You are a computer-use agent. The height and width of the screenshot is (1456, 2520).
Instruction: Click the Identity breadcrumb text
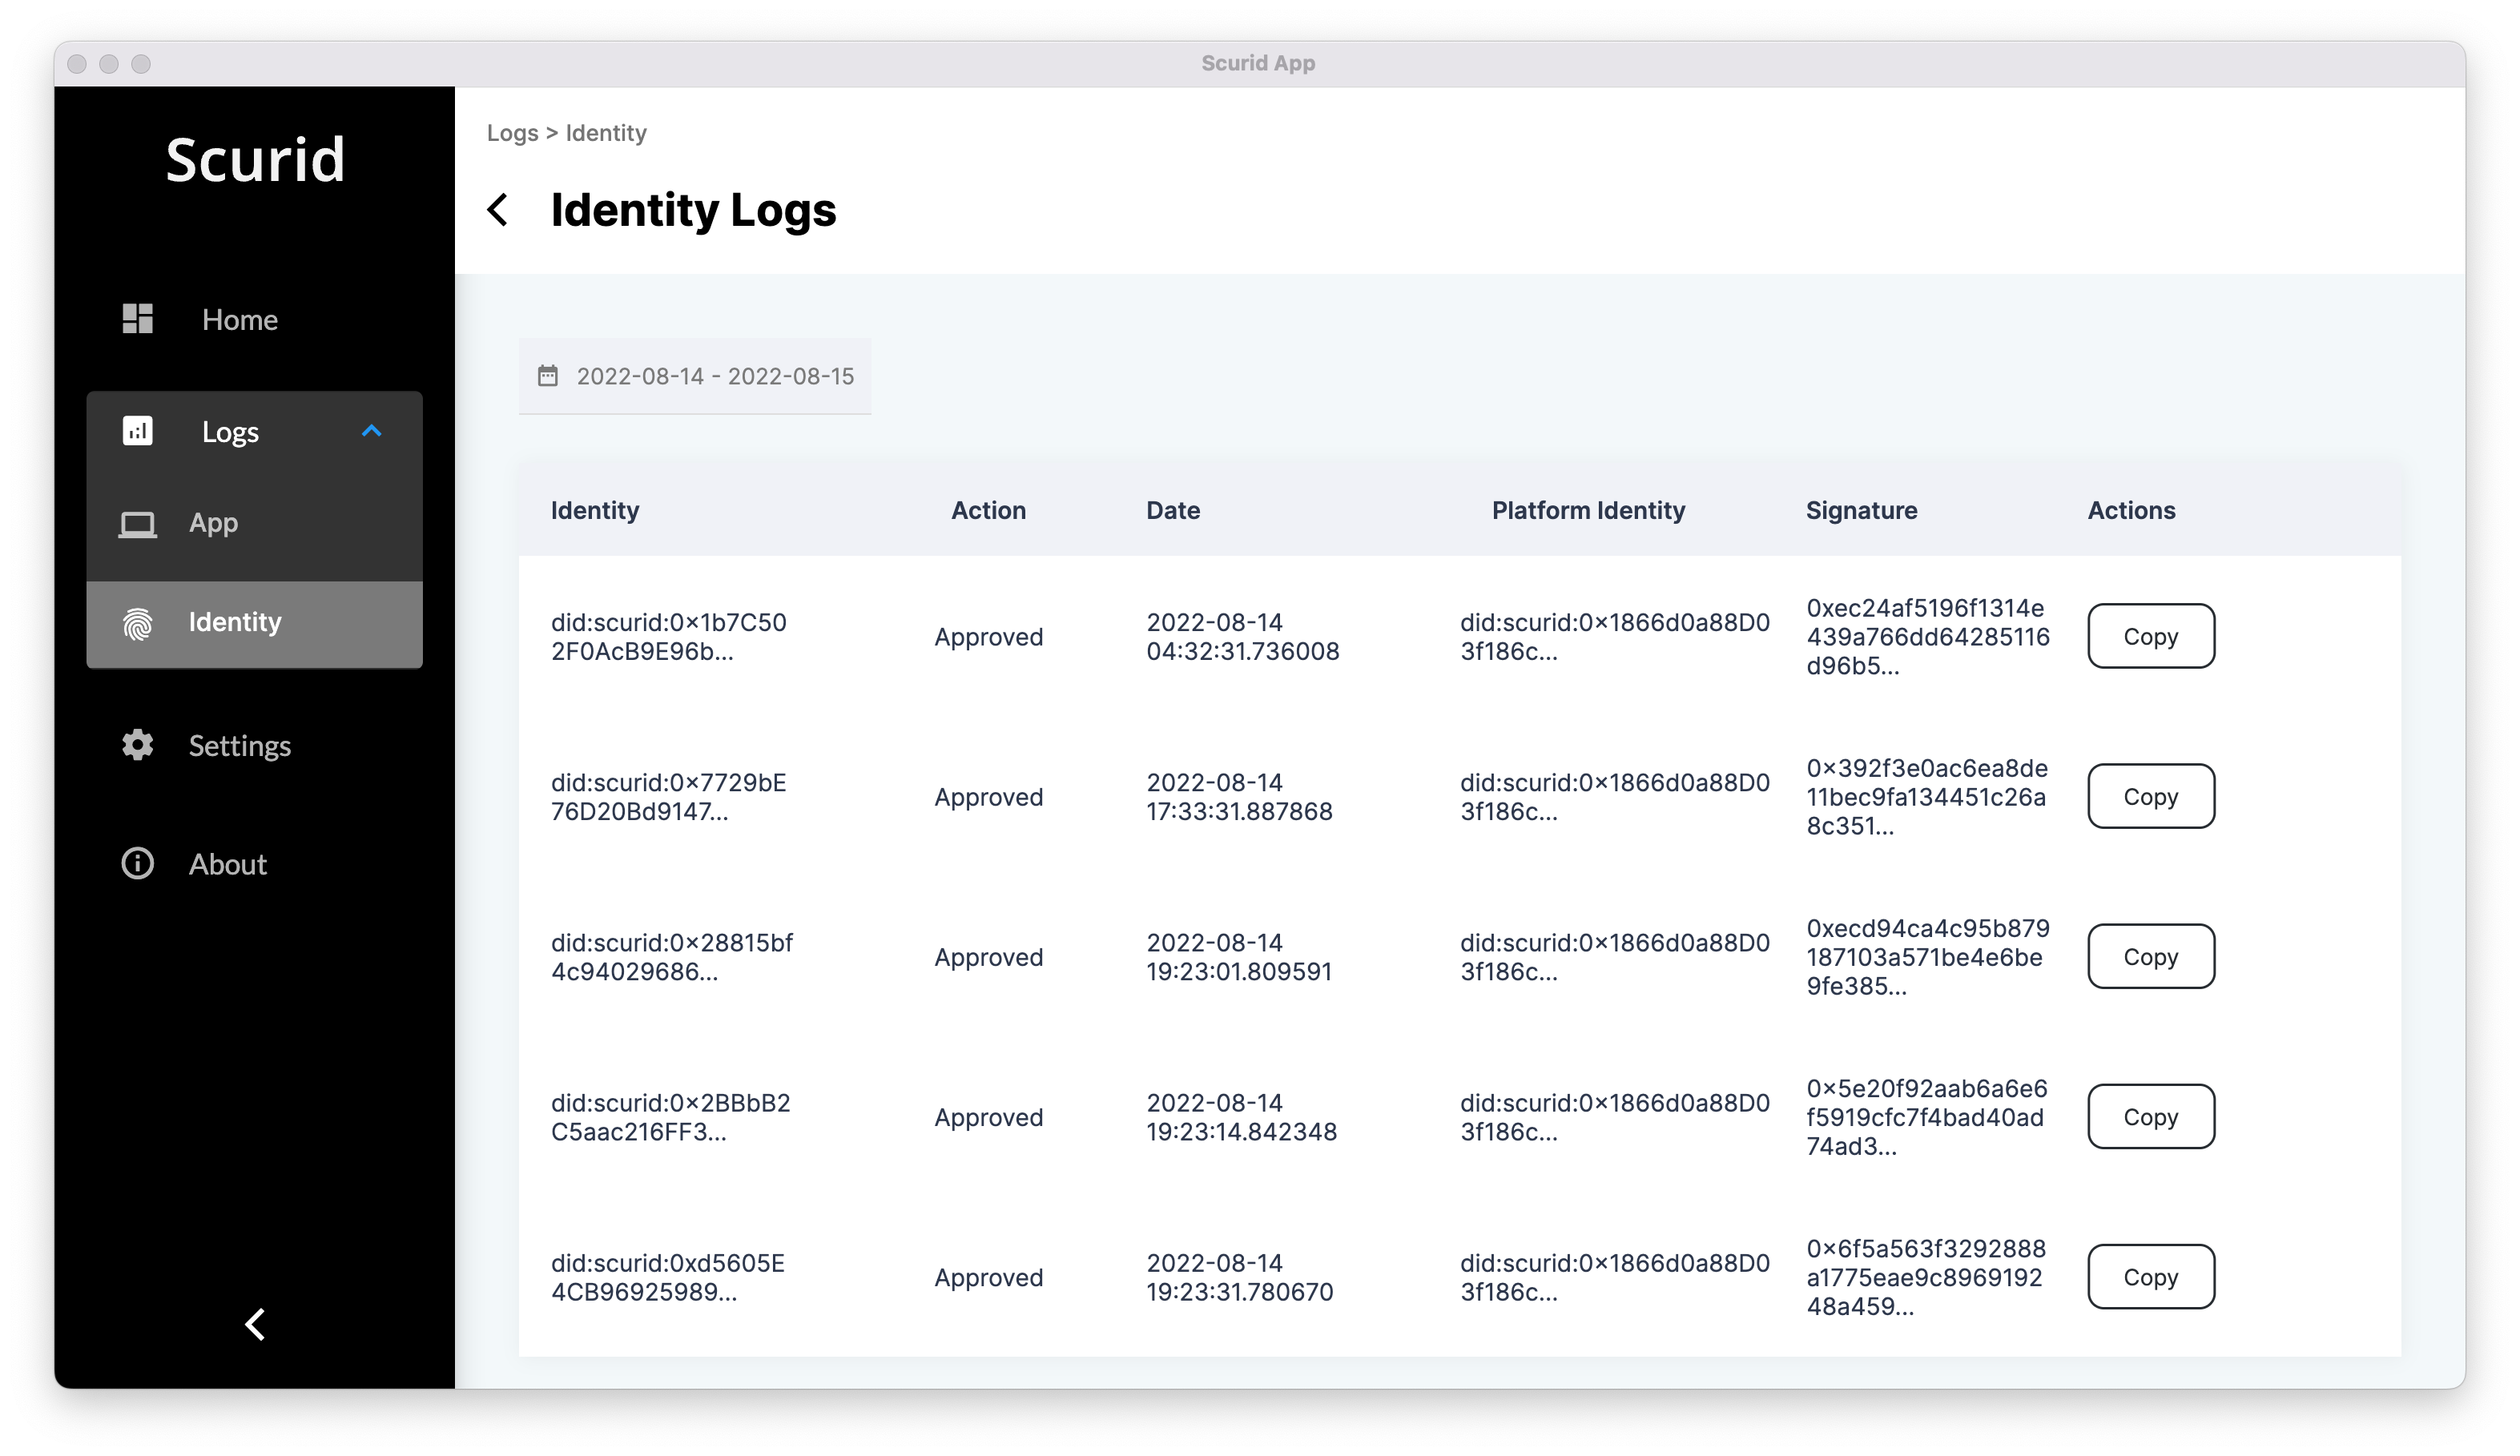[606, 133]
